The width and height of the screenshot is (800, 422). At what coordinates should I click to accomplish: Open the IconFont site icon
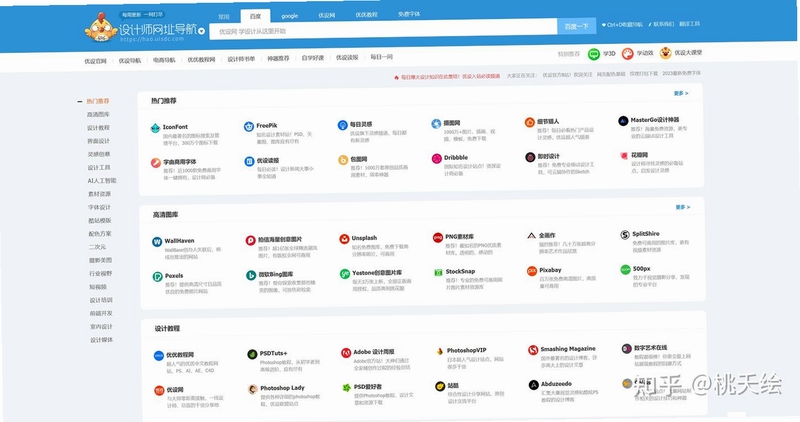pyautogui.click(x=156, y=128)
